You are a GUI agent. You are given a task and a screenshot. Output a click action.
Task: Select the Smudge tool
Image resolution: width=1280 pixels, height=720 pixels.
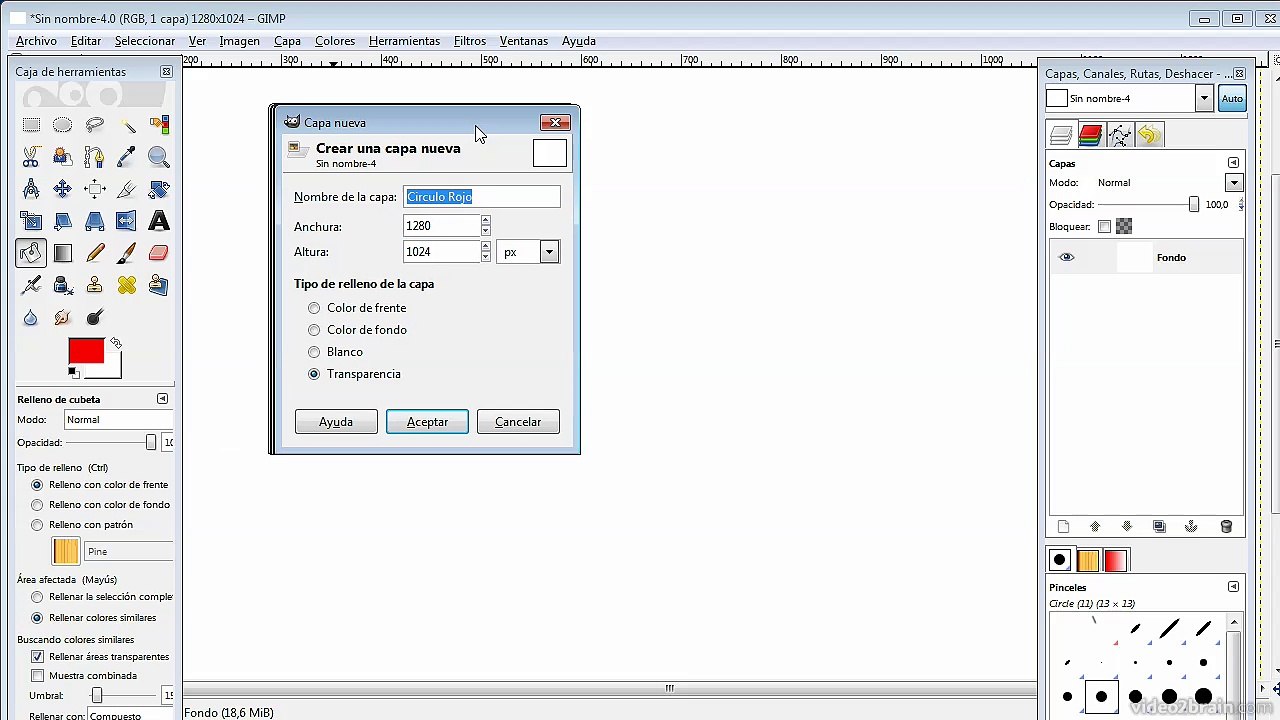(x=63, y=317)
